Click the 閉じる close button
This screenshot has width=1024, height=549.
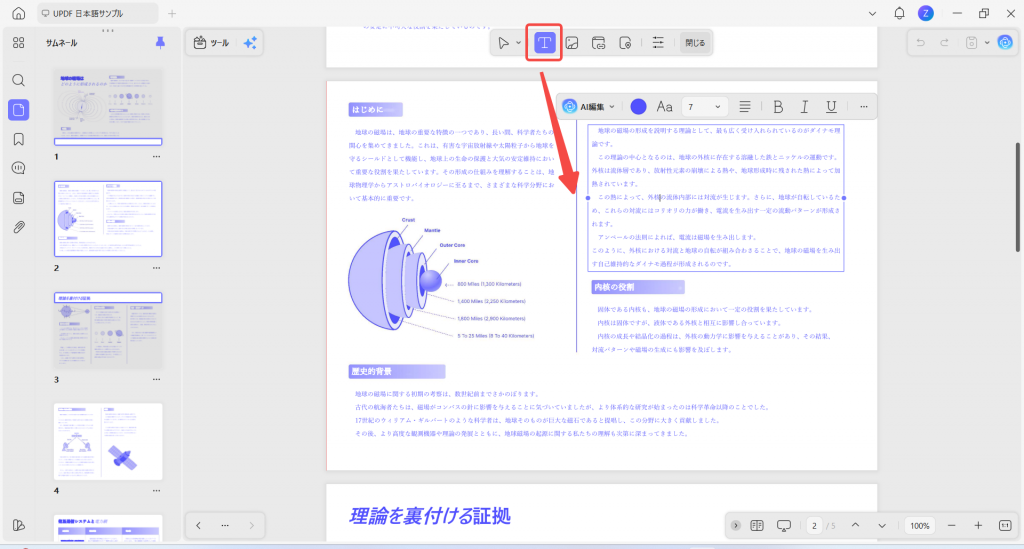pyautogui.click(x=695, y=43)
